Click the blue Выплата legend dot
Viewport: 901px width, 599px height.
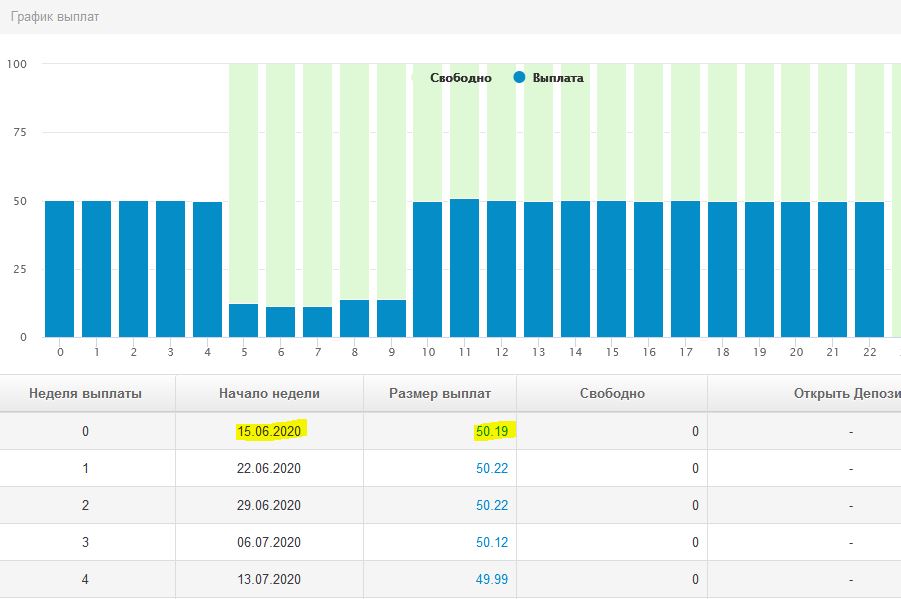[519, 78]
